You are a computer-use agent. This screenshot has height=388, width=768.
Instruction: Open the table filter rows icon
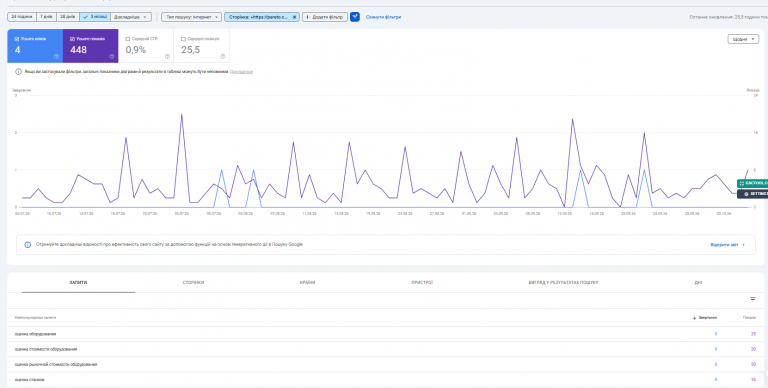coord(753,299)
